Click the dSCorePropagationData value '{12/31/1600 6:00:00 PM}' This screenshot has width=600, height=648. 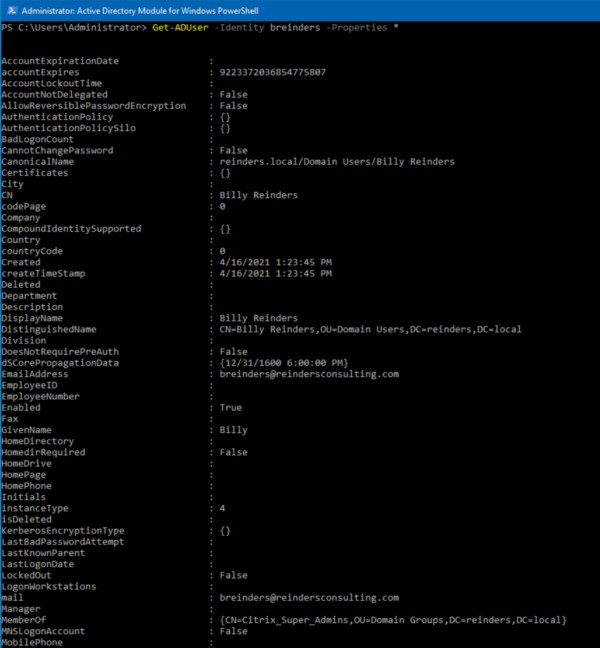(x=283, y=362)
